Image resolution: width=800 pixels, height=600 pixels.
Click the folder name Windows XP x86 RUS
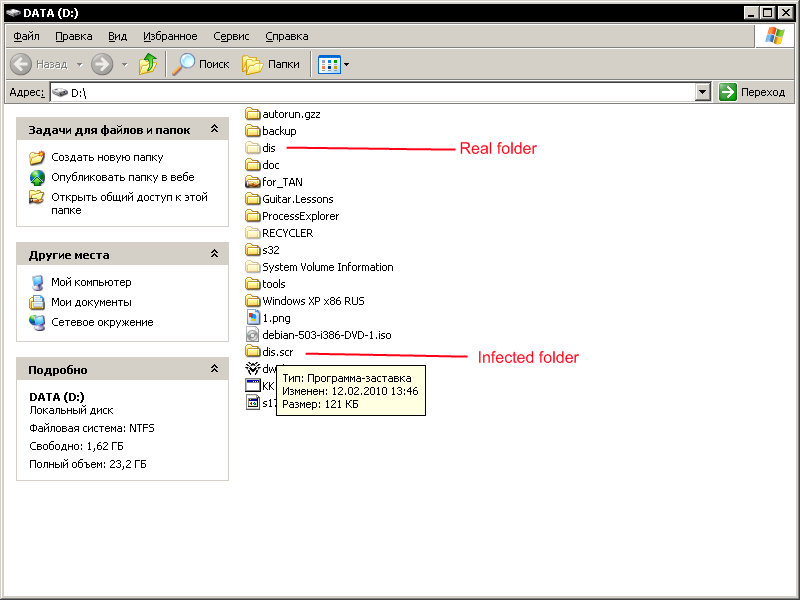(x=313, y=301)
